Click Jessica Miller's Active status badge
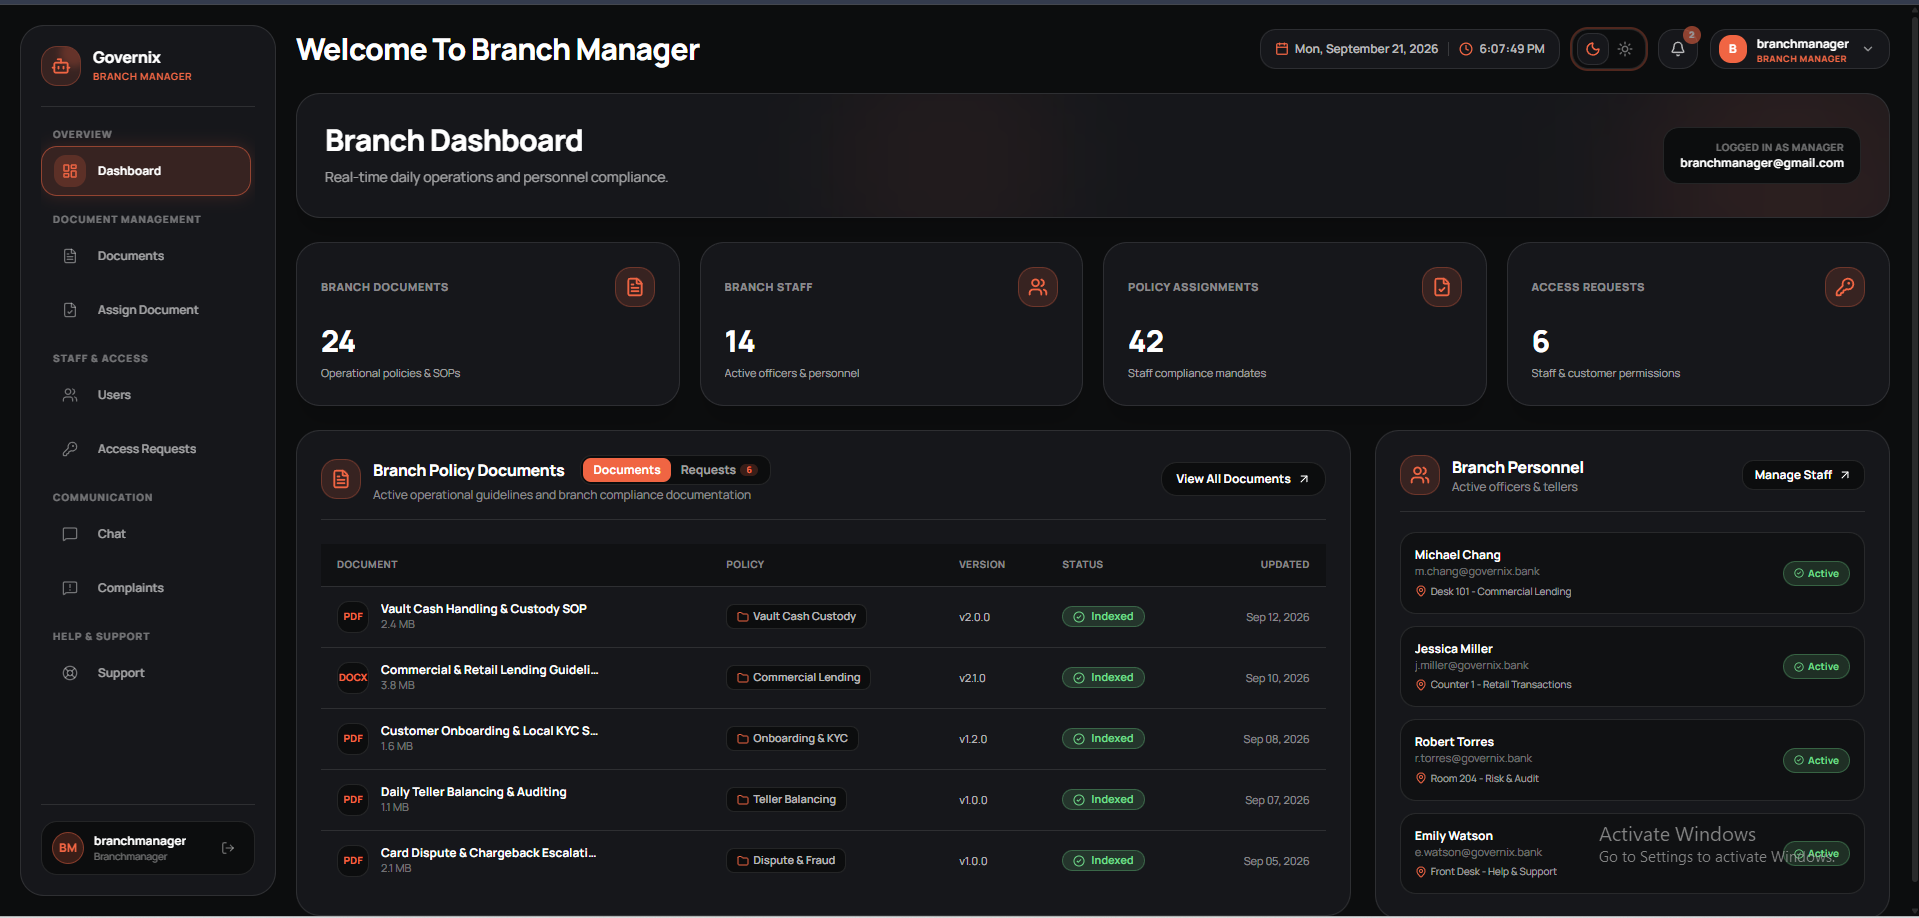1919x918 pixels. [x=1816, y=667]
